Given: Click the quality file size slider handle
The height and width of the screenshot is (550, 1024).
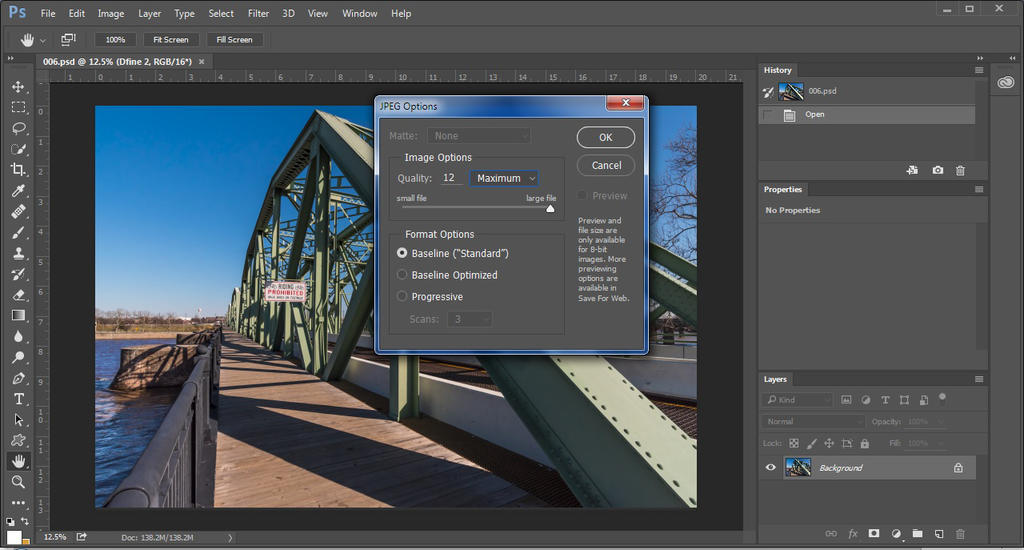Looking at the screenshot, I should coord(550,208).
